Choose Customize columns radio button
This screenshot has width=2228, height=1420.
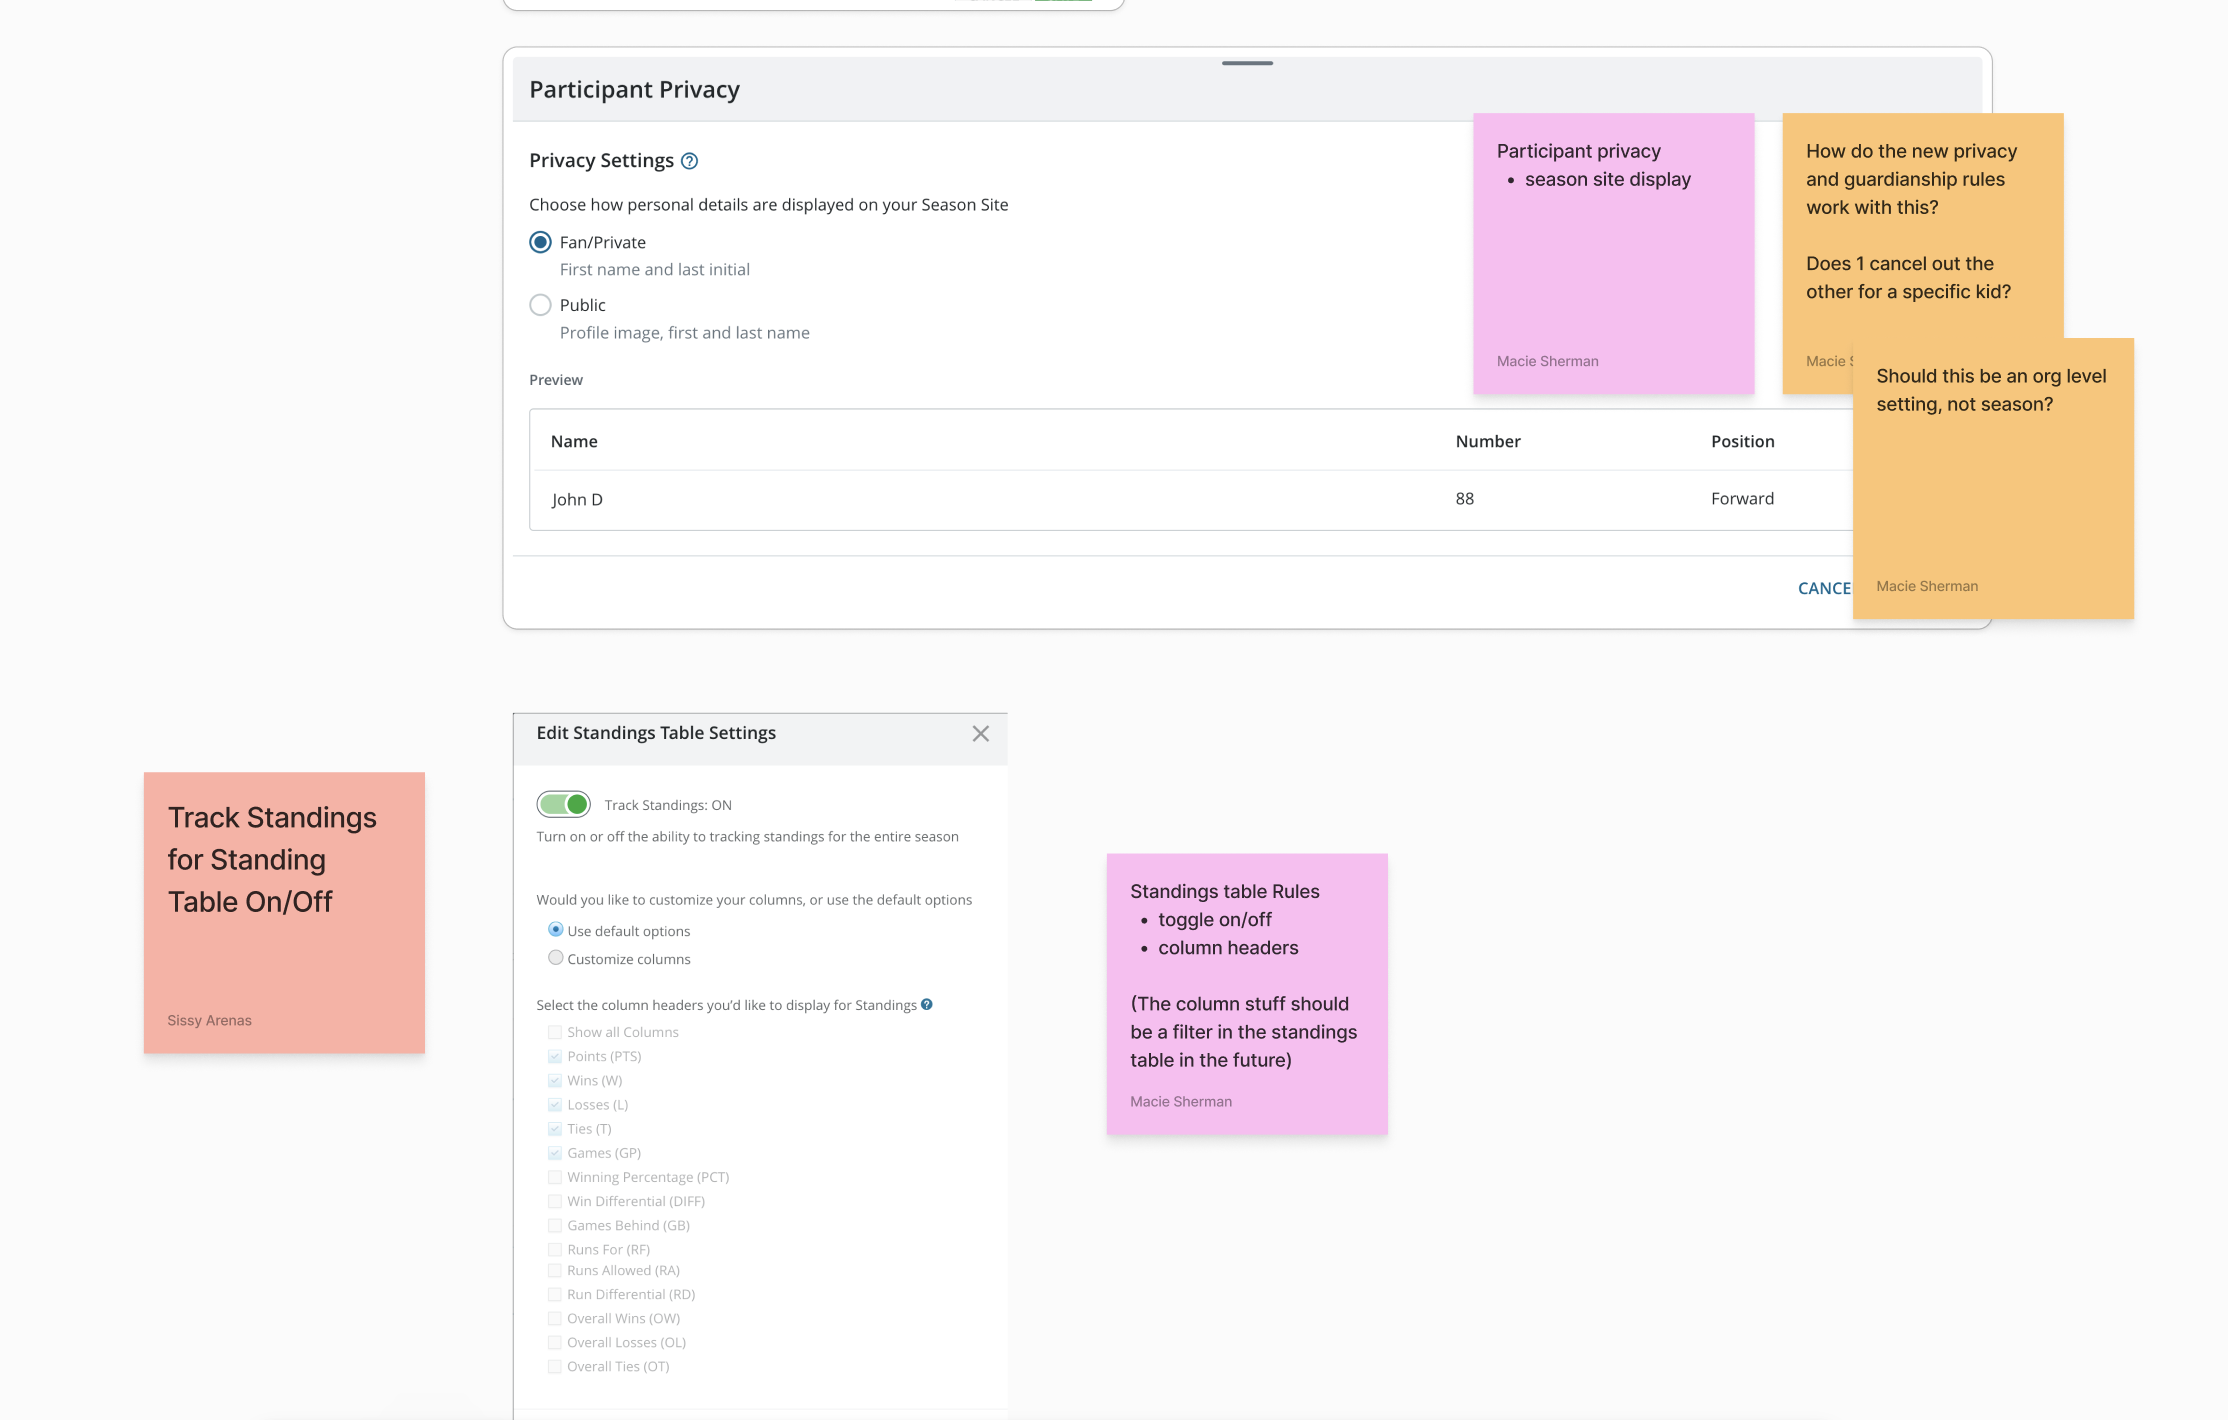point(556,958)
